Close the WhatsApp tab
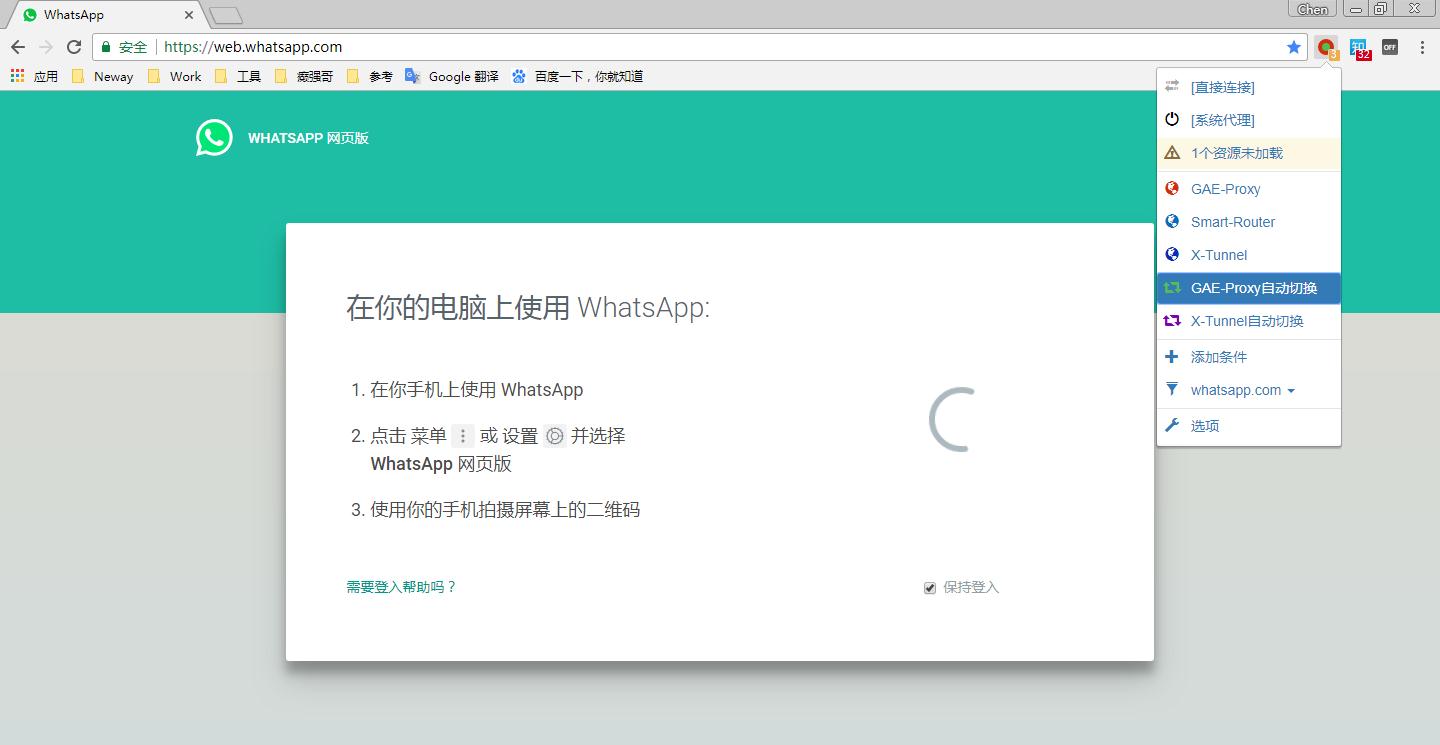The width and height of the screenshot is (1440, 745). 188,15
